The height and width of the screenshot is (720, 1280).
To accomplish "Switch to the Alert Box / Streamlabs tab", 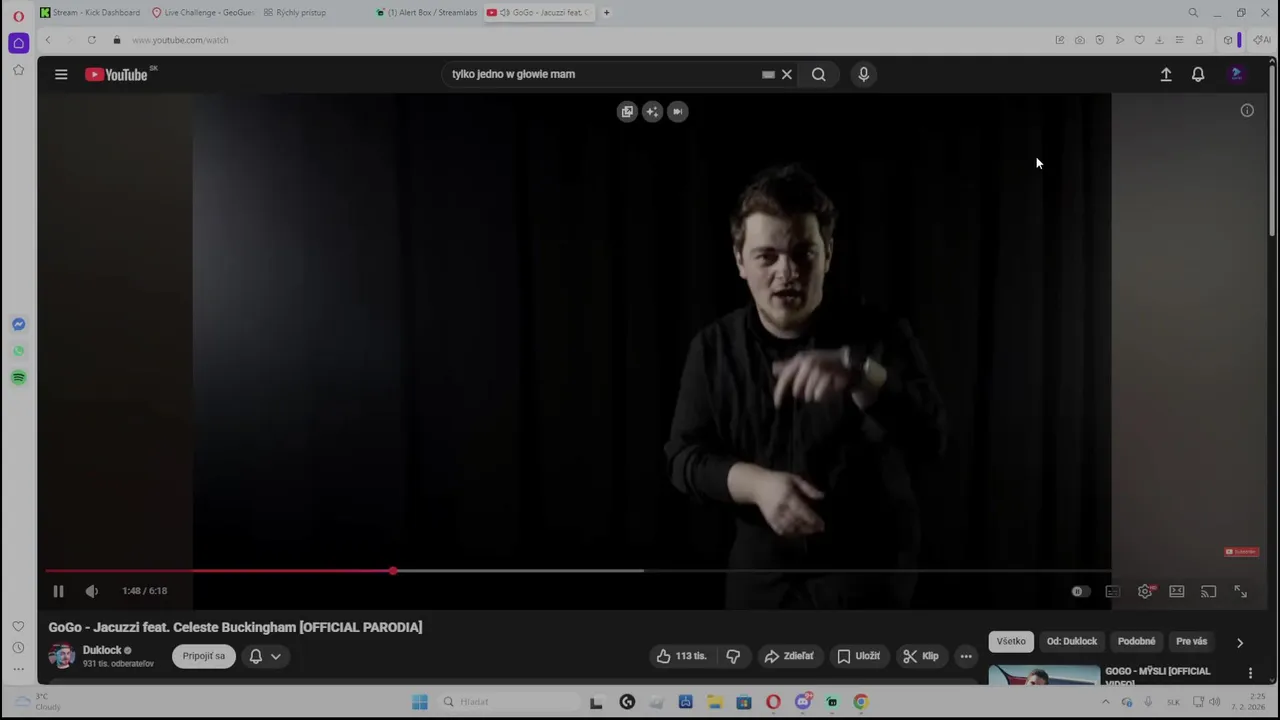I will point(427,12).
